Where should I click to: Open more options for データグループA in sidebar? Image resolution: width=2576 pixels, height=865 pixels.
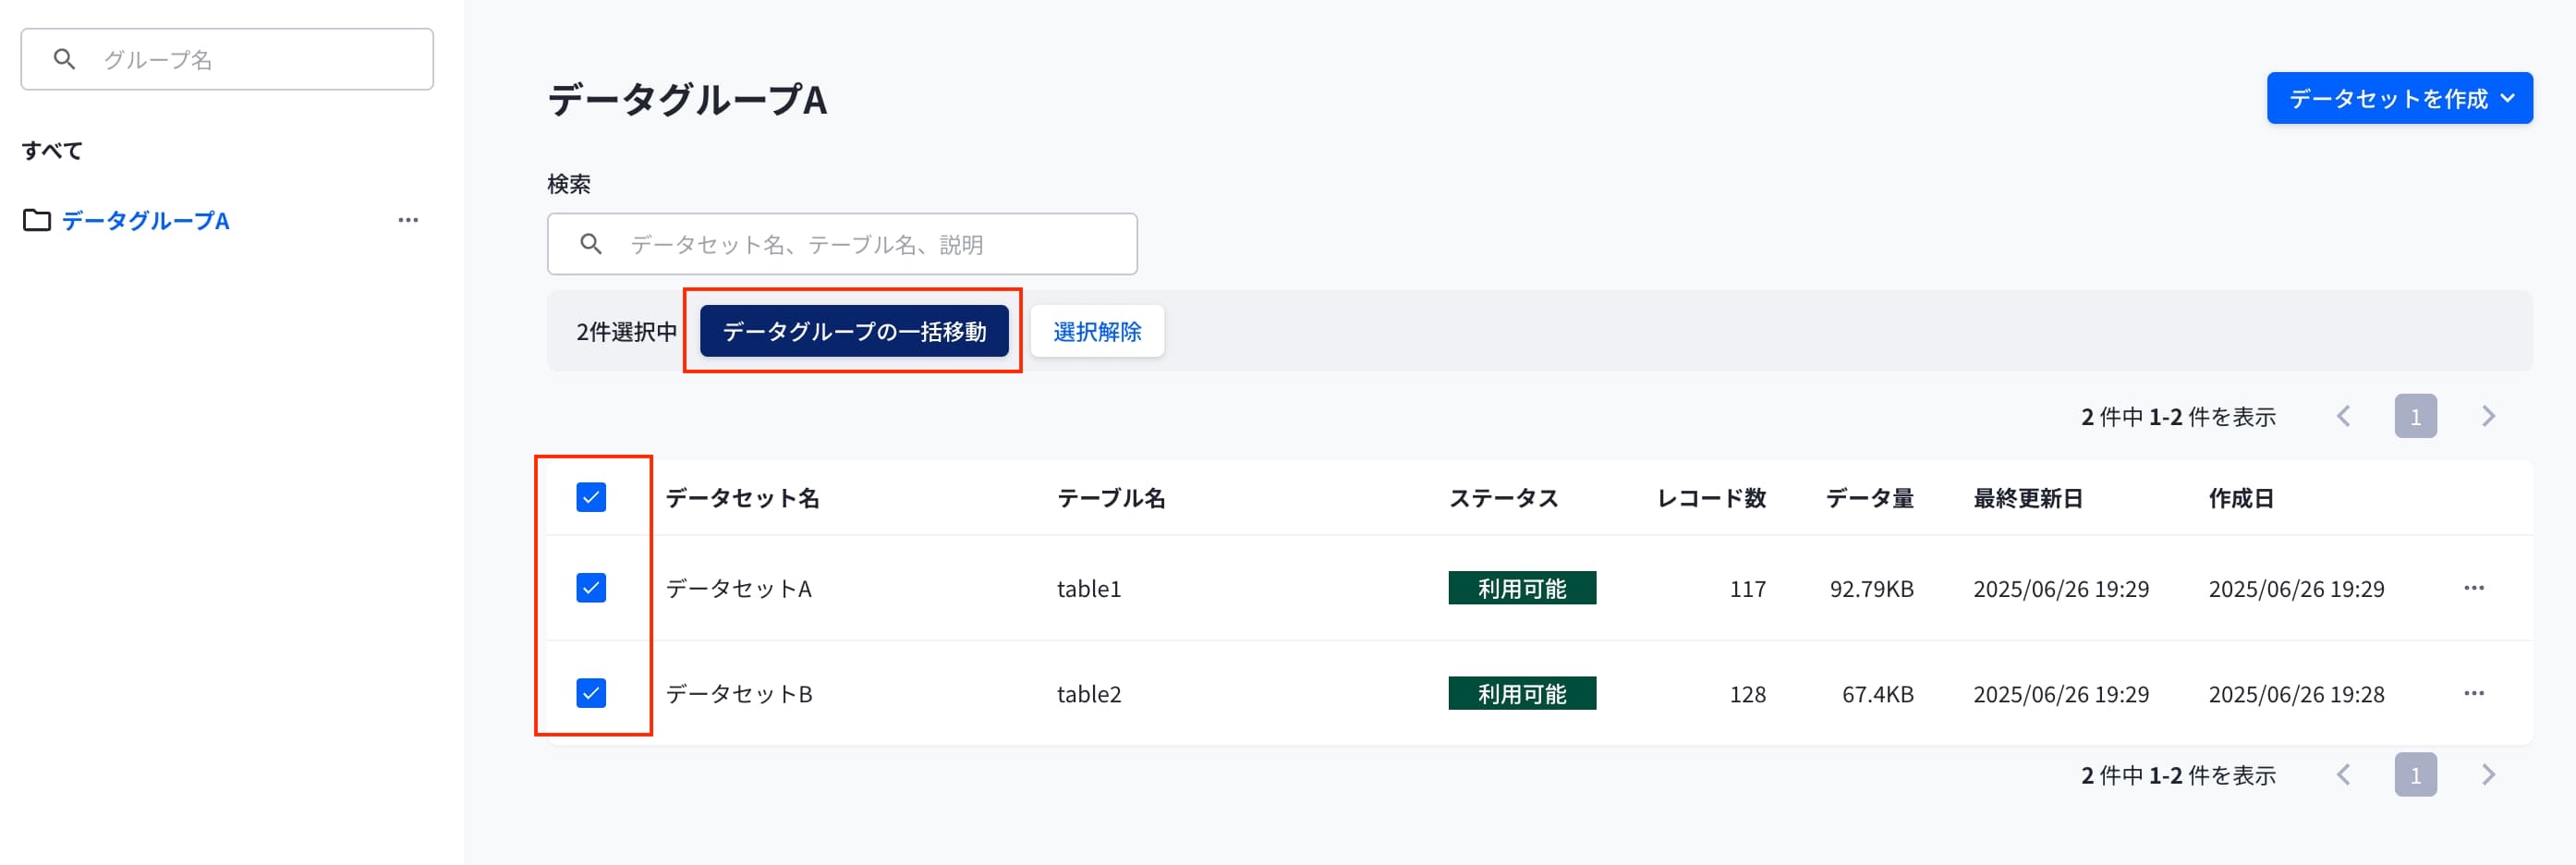pyautogui.click(x=408, y=220)
